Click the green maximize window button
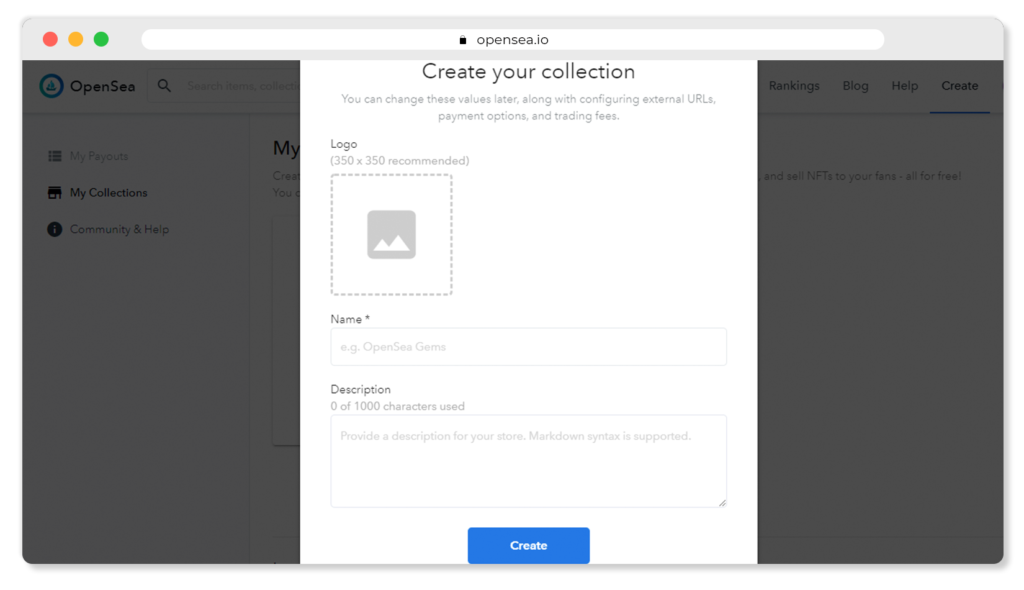 click(x=101, y=39)
